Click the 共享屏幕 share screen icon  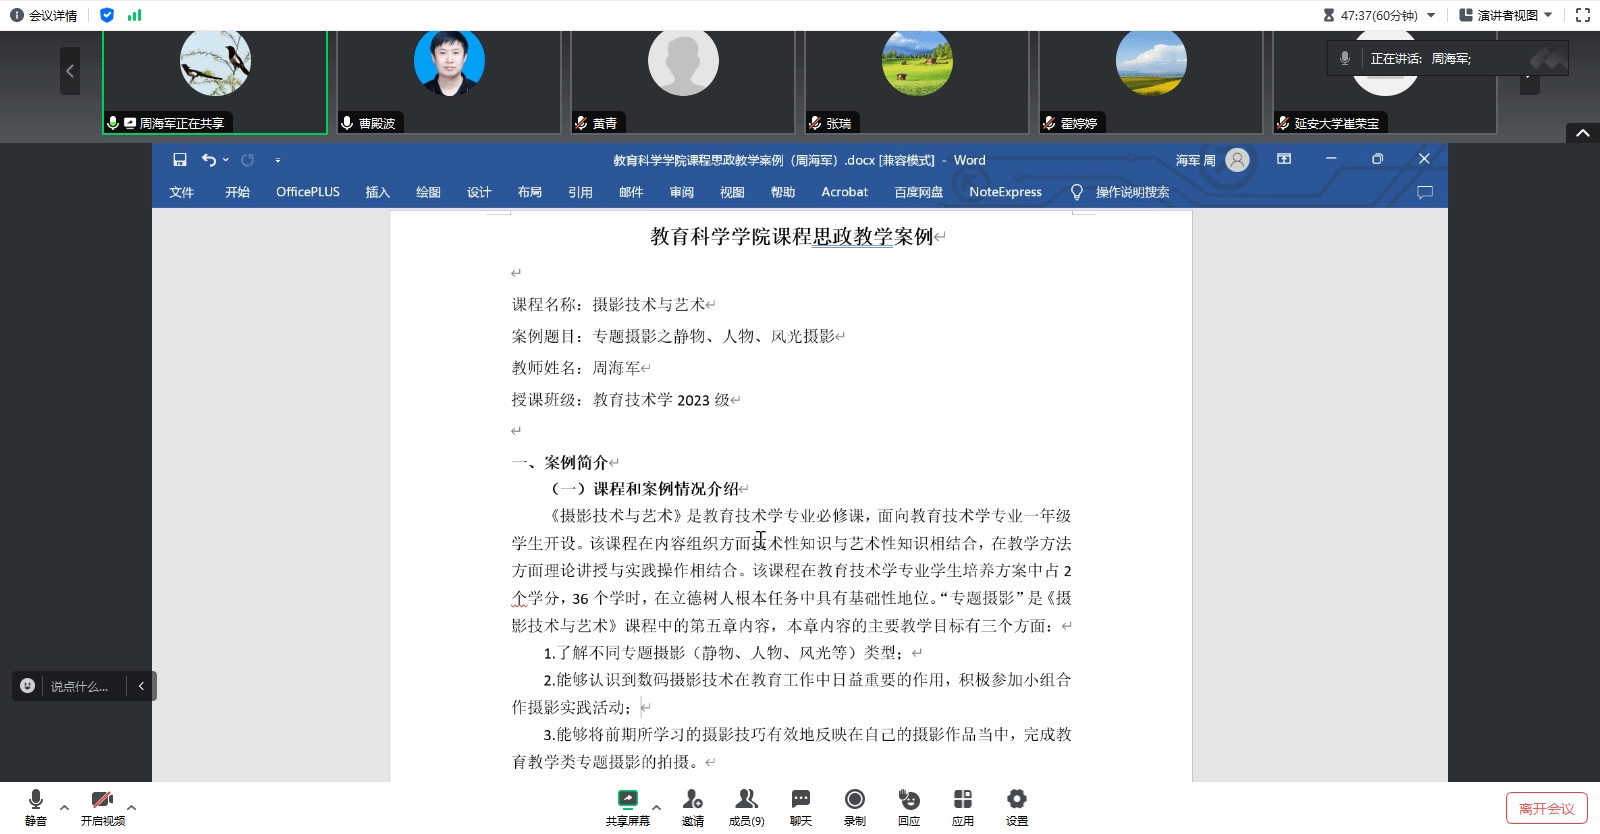click(x=627, y=806)
